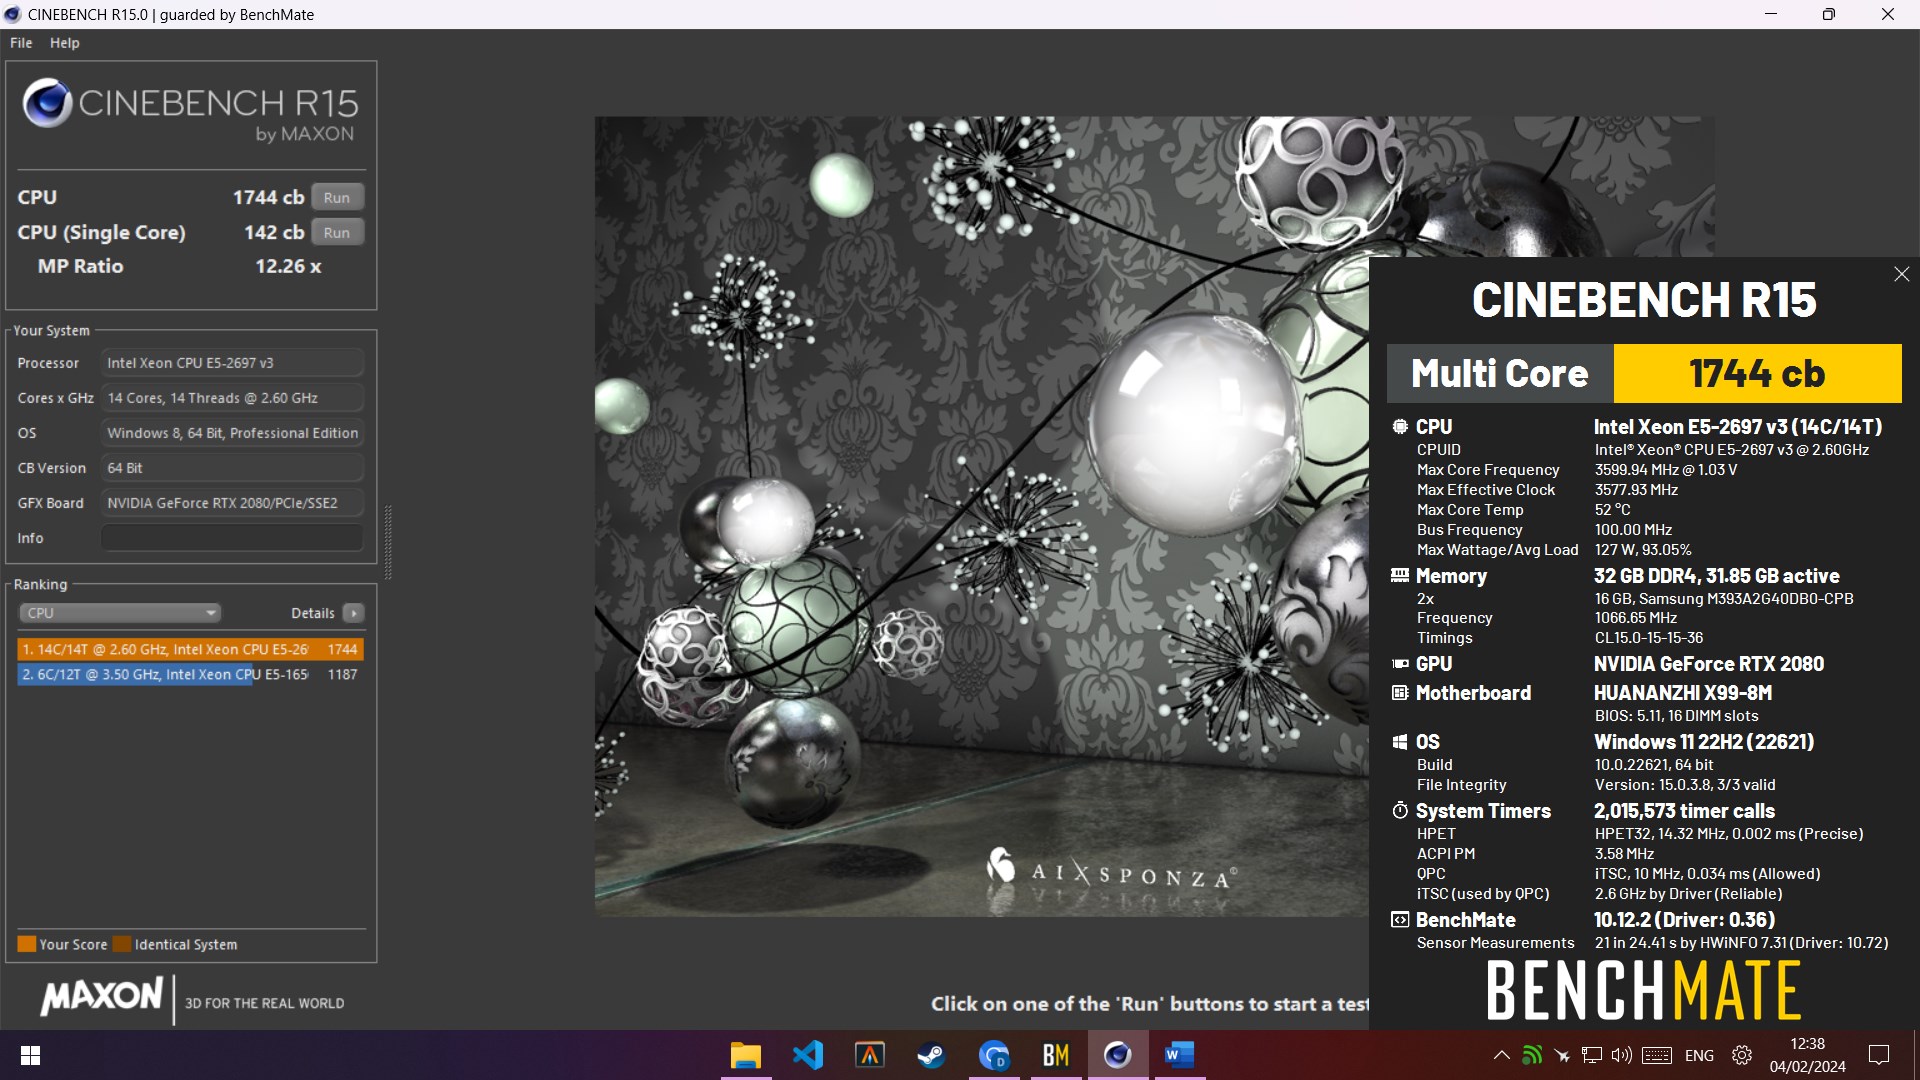Viewport: 1920px width, 1080px height.
Task: Open Cinebench taskbar icon
Action: (x=1118, y=1055)
